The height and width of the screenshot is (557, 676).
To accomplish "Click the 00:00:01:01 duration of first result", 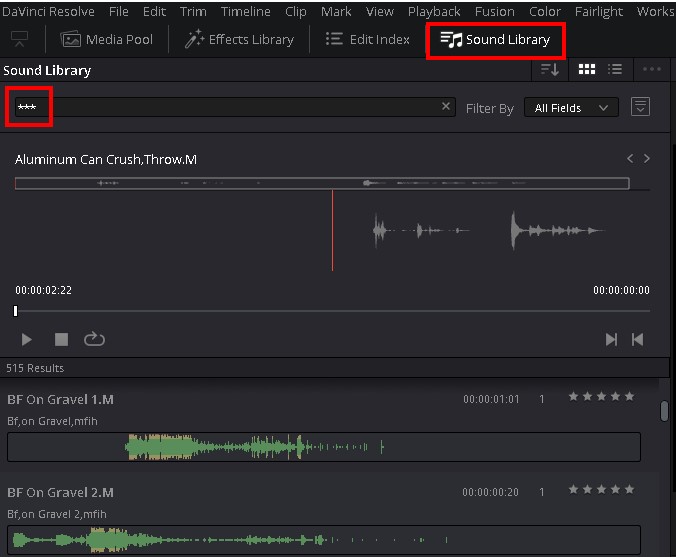I will [x=491, y=399].
